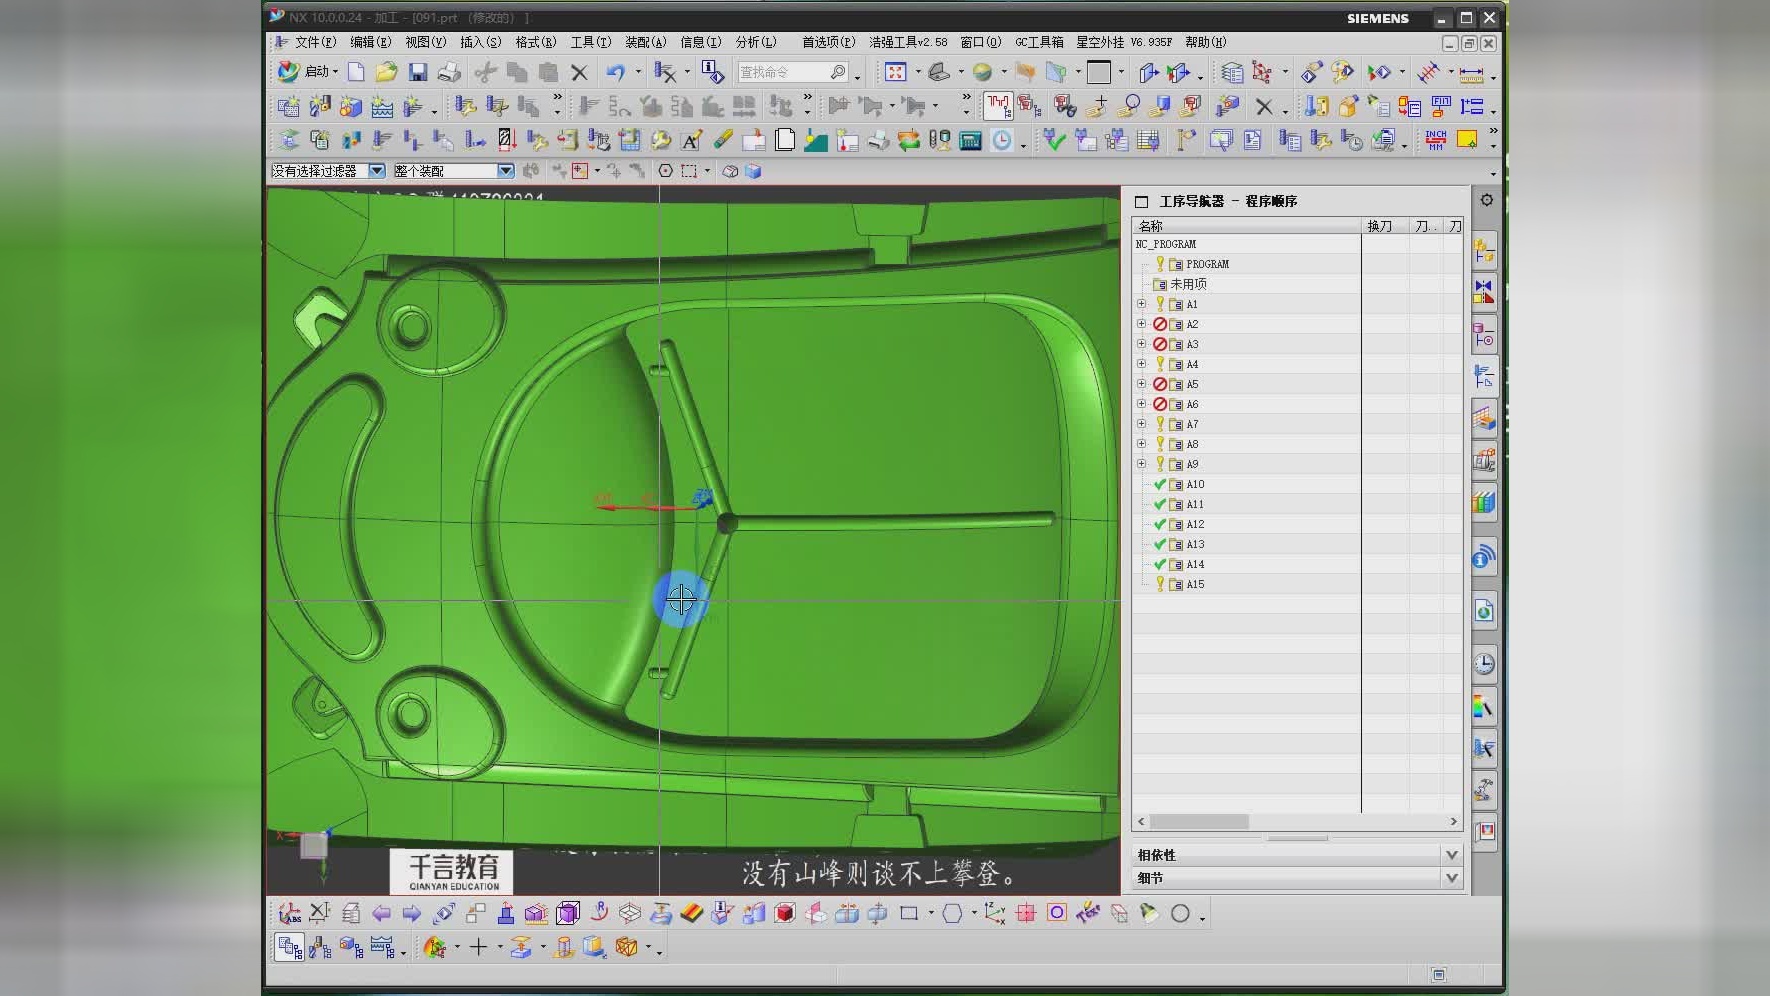Viewport: 1770px width, 996px height.
Task: Open the 插入(S) menu
Action: pyautogui.click(x=480, y=42)
